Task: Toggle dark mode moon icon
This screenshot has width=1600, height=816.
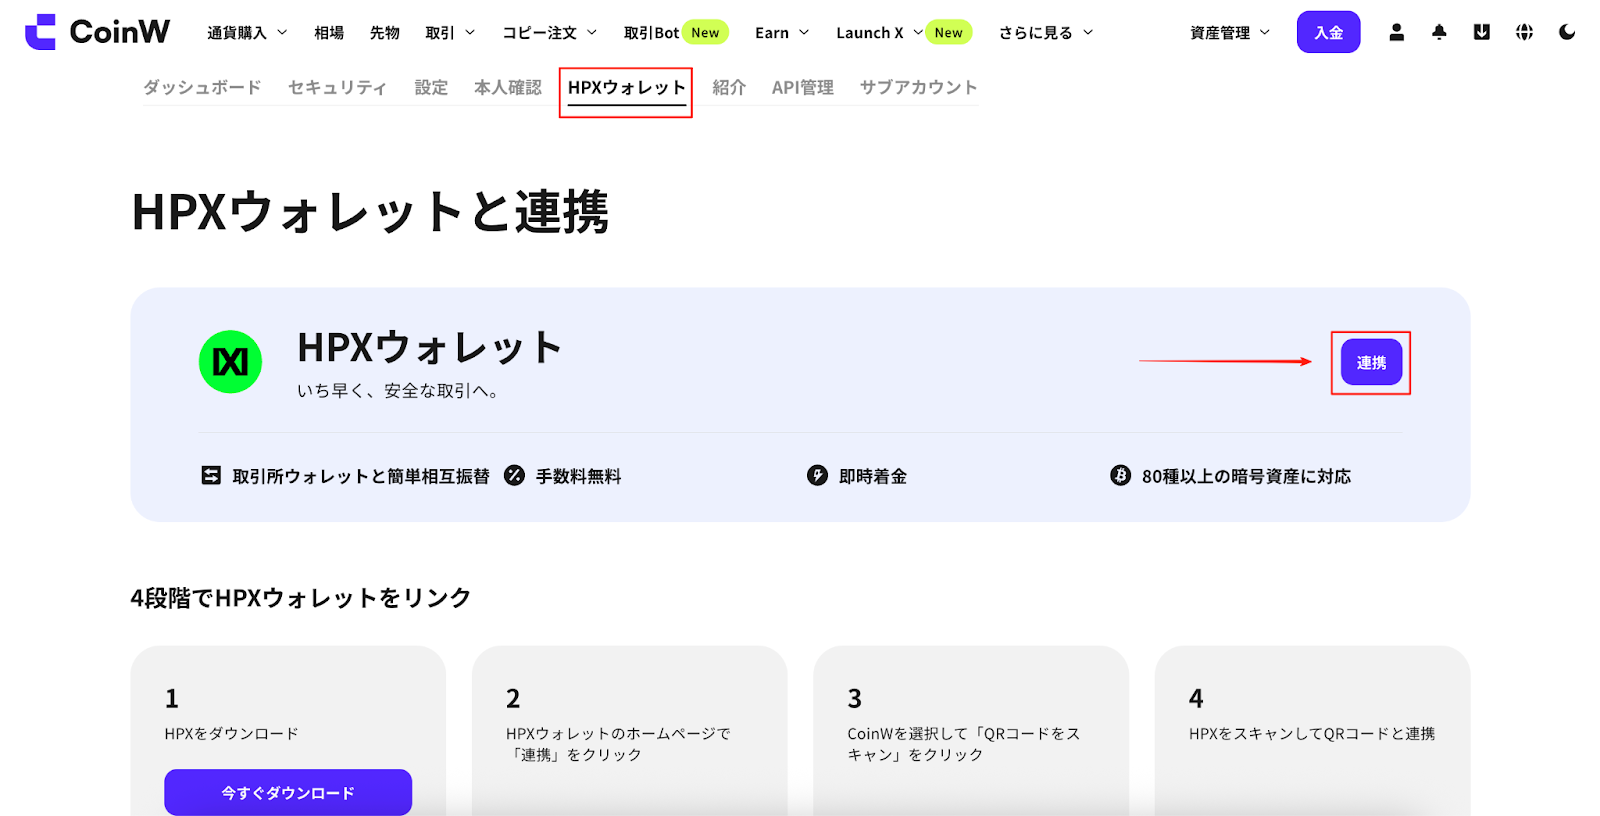Action: (x=1567, y=32)
